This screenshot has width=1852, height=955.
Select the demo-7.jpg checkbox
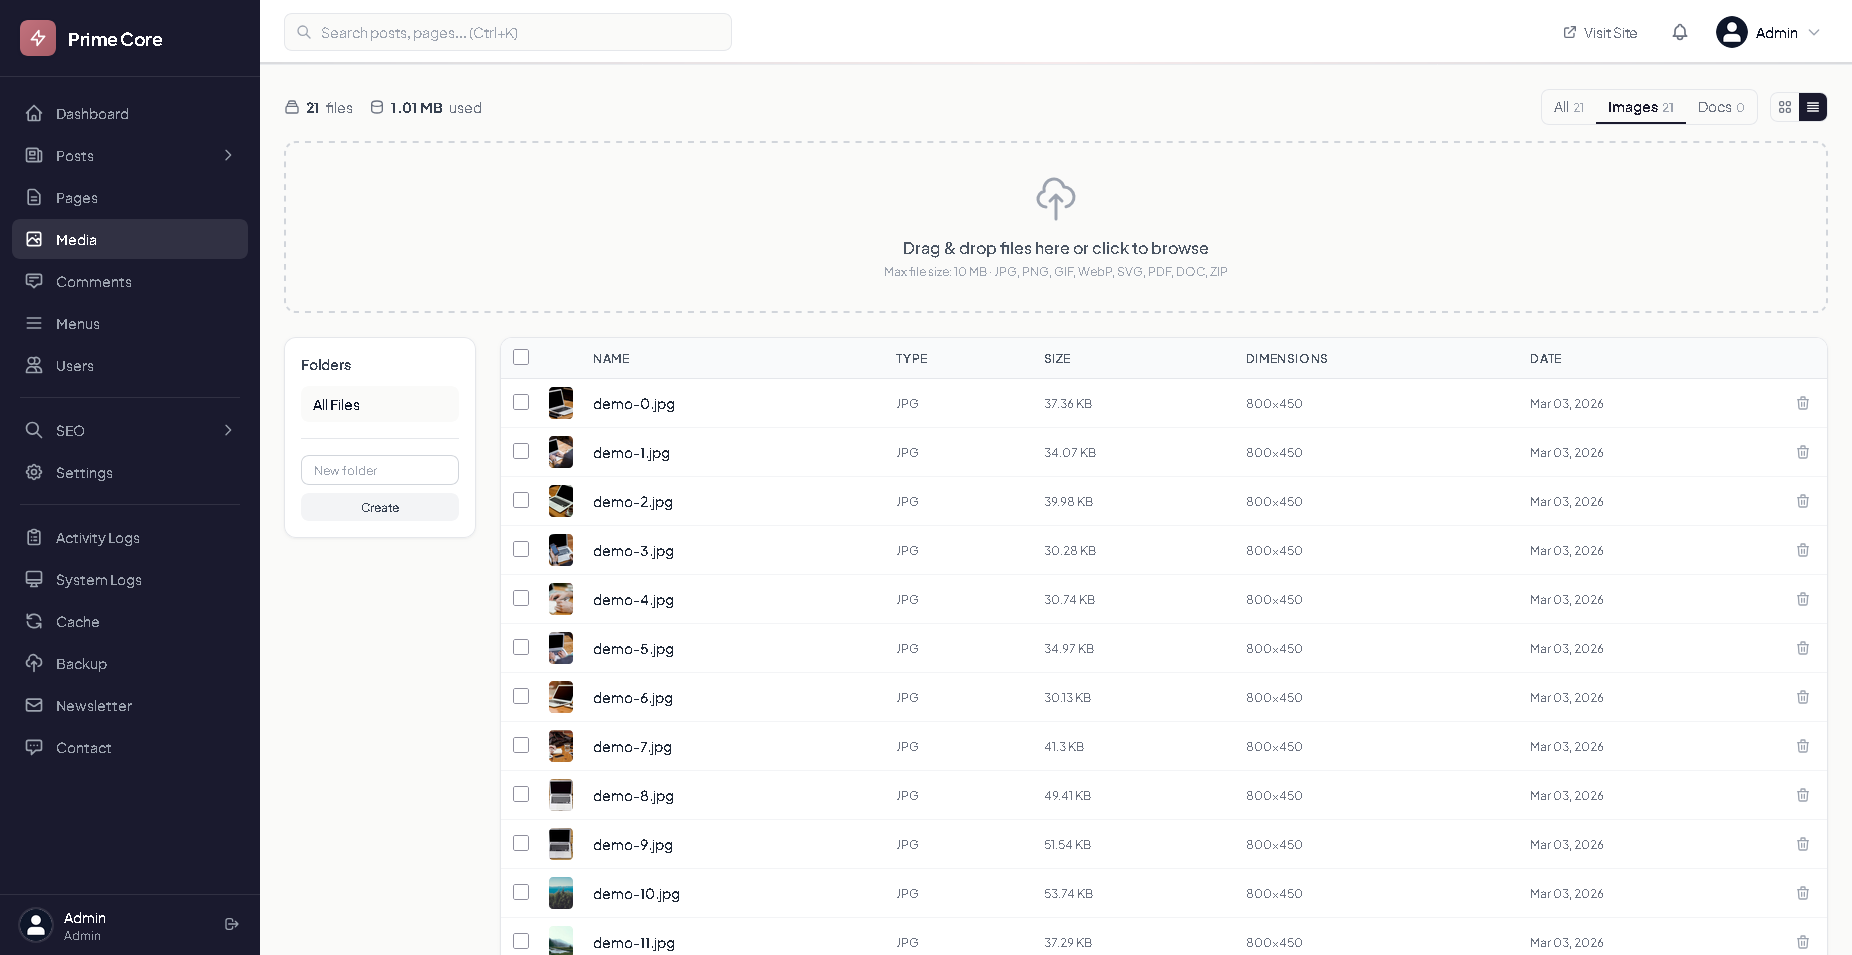[521, 745]
